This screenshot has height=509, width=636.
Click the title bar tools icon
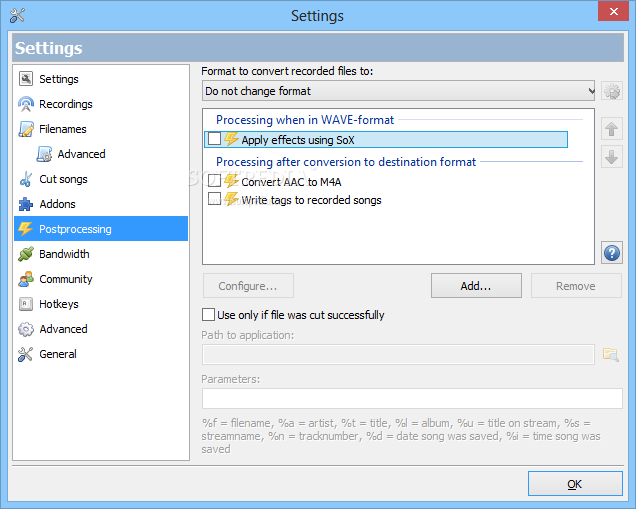17,15
